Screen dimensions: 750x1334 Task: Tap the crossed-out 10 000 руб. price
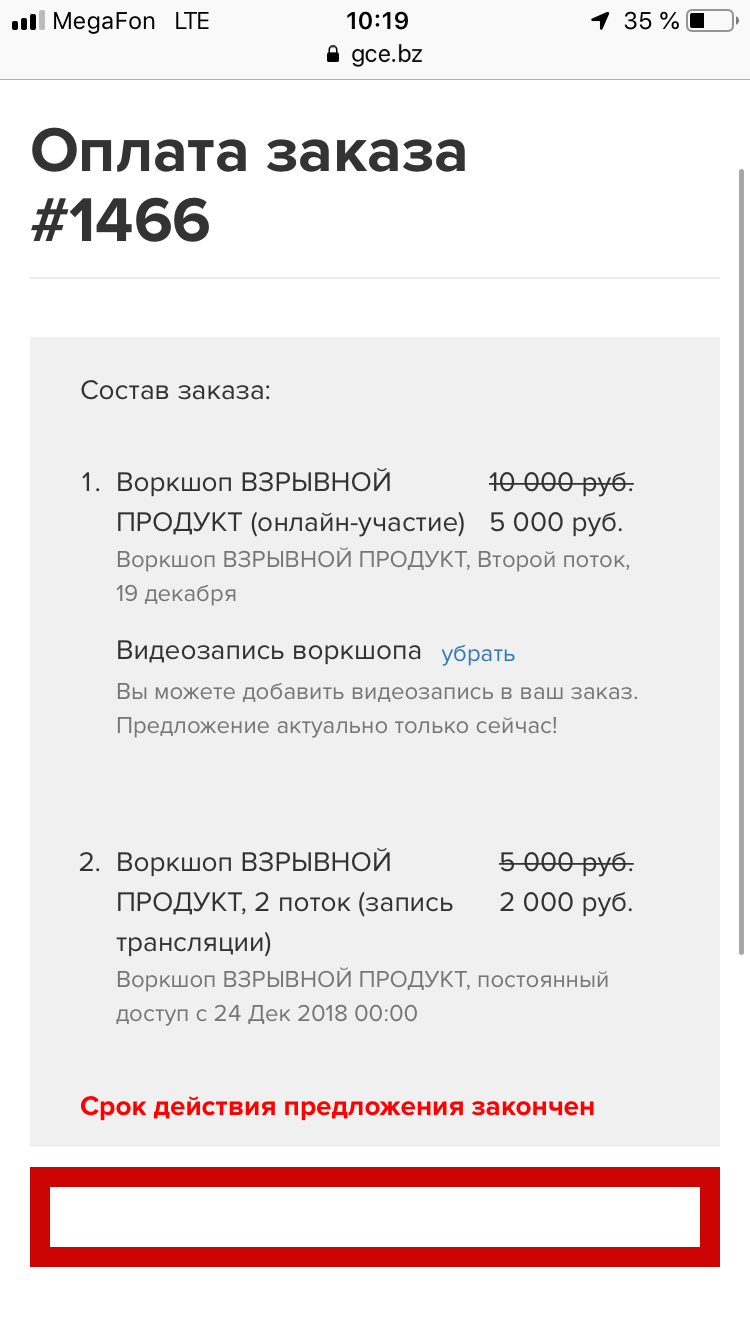(x=561, y=483)
